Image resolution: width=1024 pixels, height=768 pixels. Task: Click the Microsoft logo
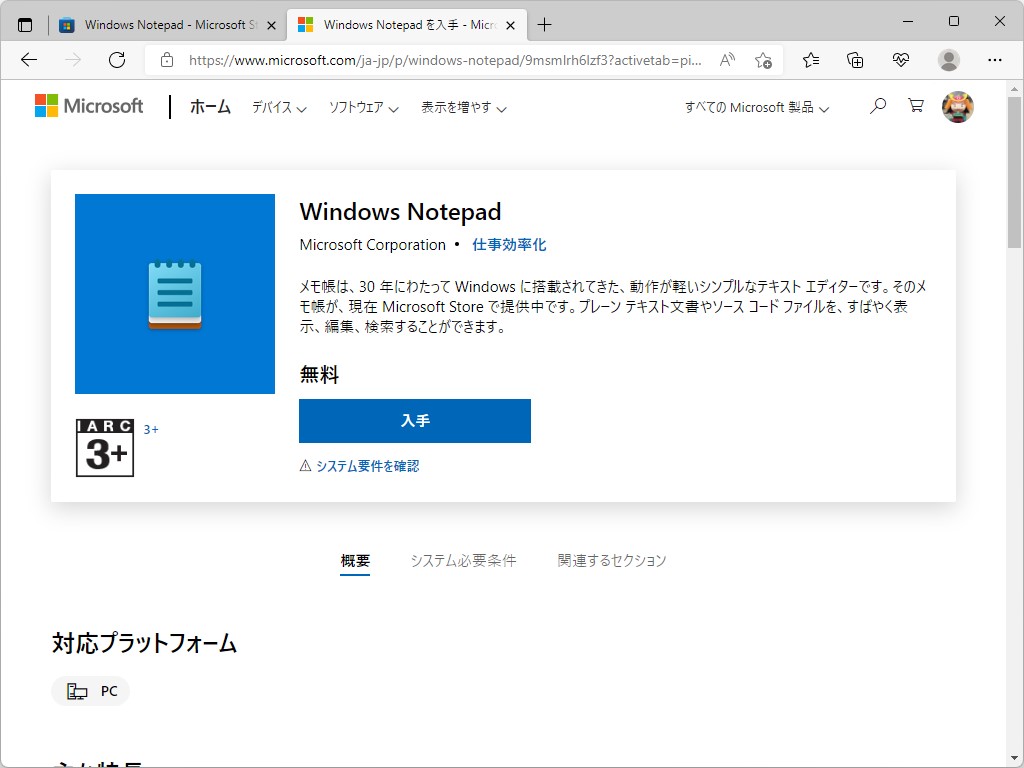[89, 105]
